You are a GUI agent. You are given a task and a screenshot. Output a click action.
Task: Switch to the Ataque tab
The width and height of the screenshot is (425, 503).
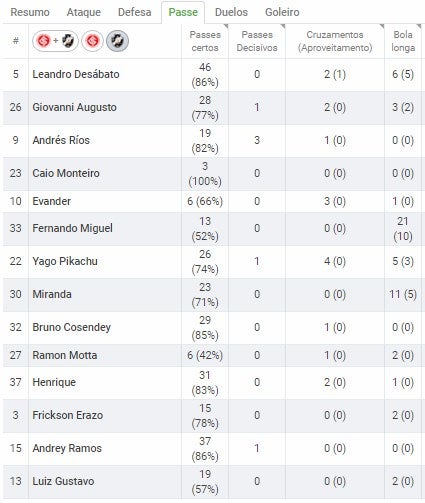point(84,12)
